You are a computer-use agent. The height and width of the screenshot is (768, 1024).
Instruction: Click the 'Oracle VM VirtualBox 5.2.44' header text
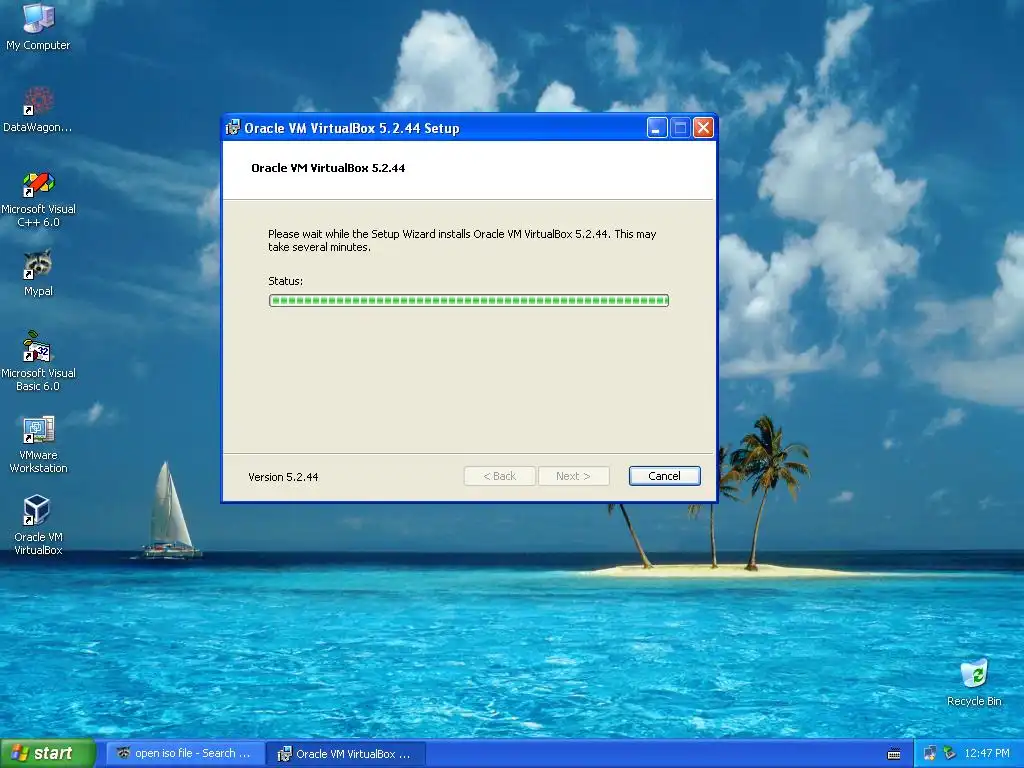[328, 168]
